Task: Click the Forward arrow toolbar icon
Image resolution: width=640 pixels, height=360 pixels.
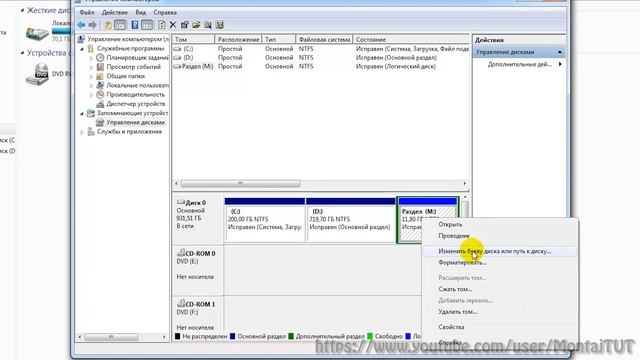Action: [93, 25]
